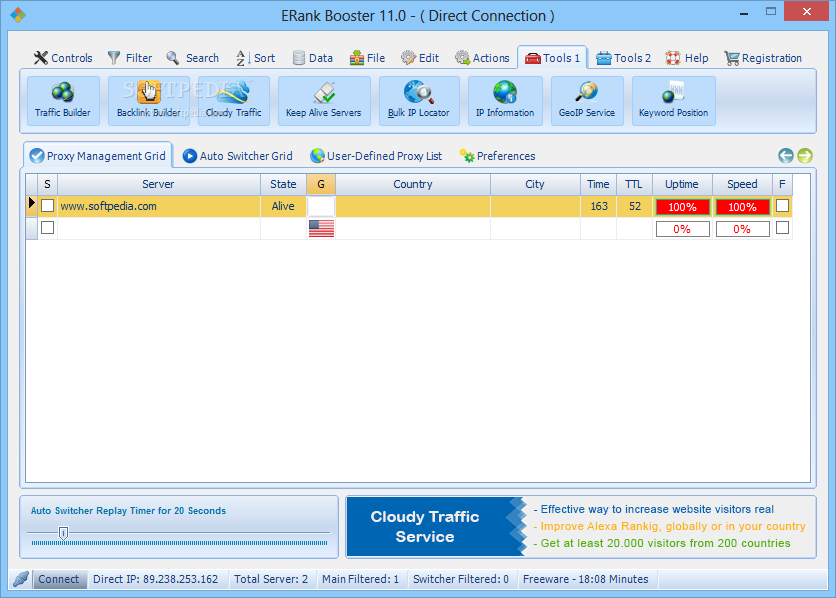Tick the F checkbox in the second row
836x598 pixels.
(x=782, y=228)
